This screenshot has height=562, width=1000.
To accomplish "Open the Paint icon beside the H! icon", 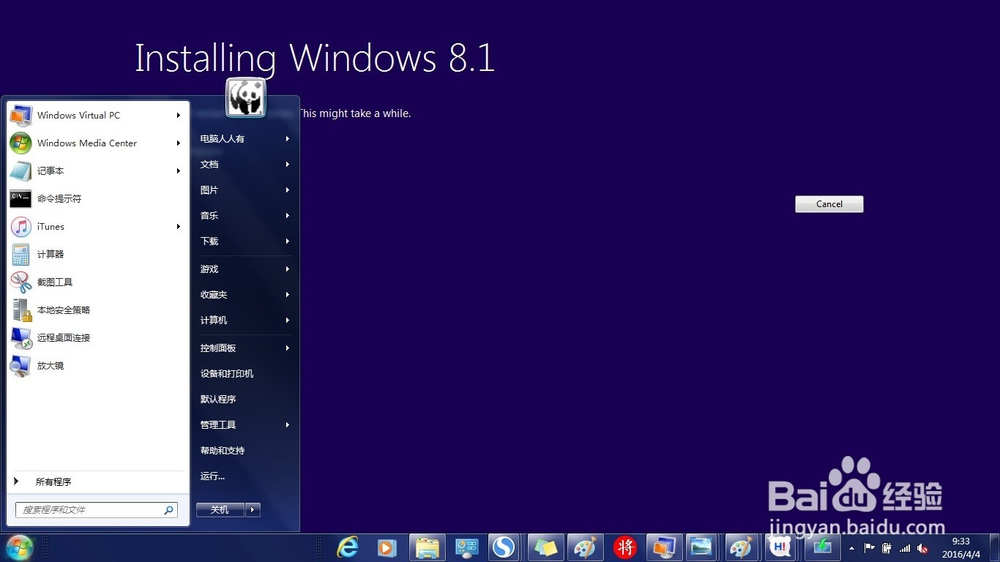I will [740, 547].
